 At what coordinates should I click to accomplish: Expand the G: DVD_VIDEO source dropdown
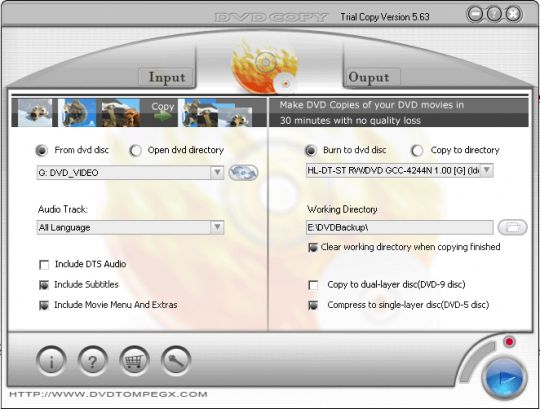tap(217, 172)
